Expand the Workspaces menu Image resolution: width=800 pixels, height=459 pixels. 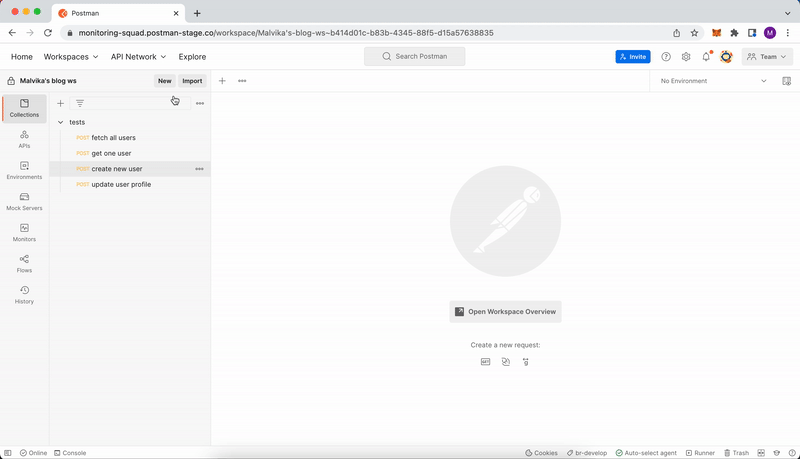71,57
